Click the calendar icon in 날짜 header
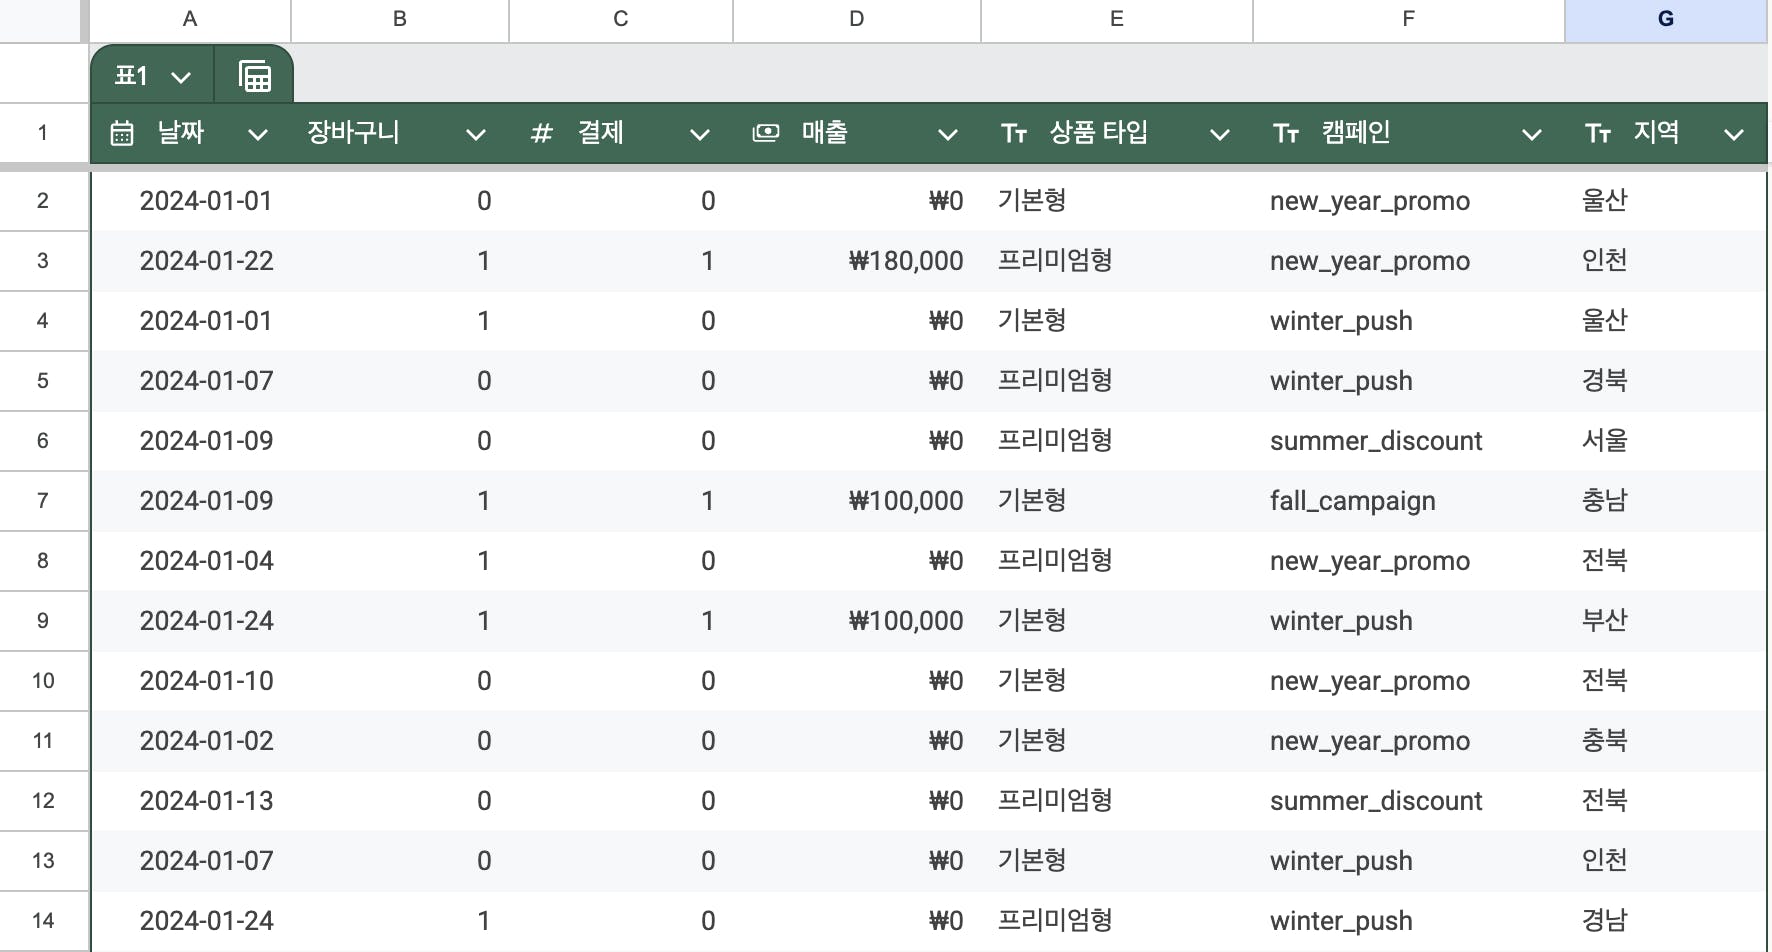Screen dimensions: 1772x952 pos(121,133)
